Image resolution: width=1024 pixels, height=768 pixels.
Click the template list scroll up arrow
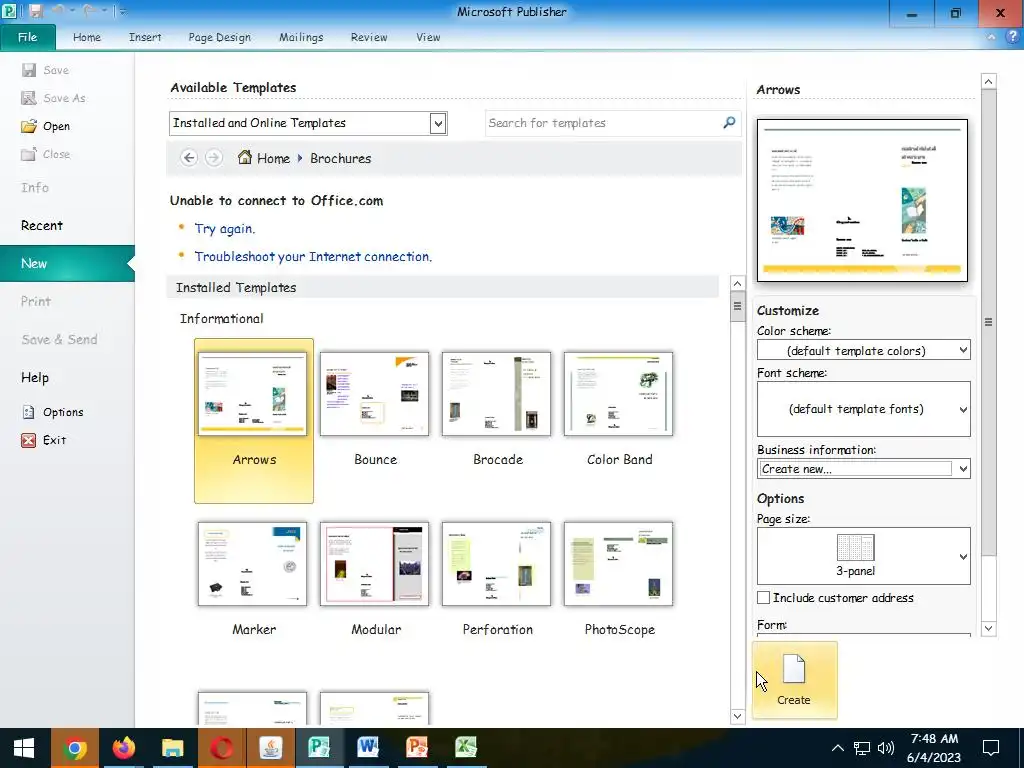point(737,283)
